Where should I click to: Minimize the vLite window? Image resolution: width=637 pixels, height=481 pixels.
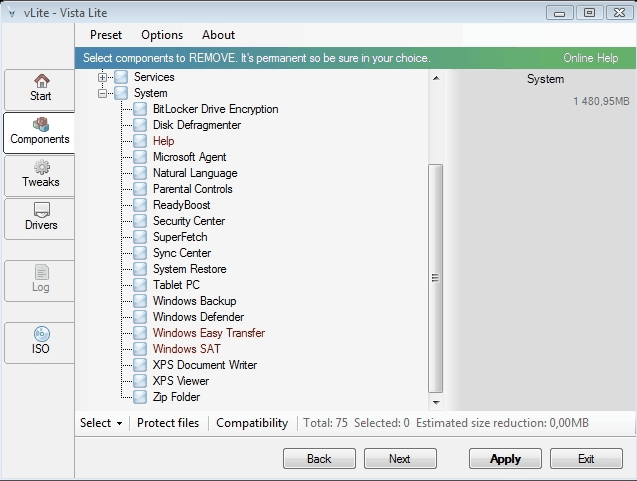559,13
